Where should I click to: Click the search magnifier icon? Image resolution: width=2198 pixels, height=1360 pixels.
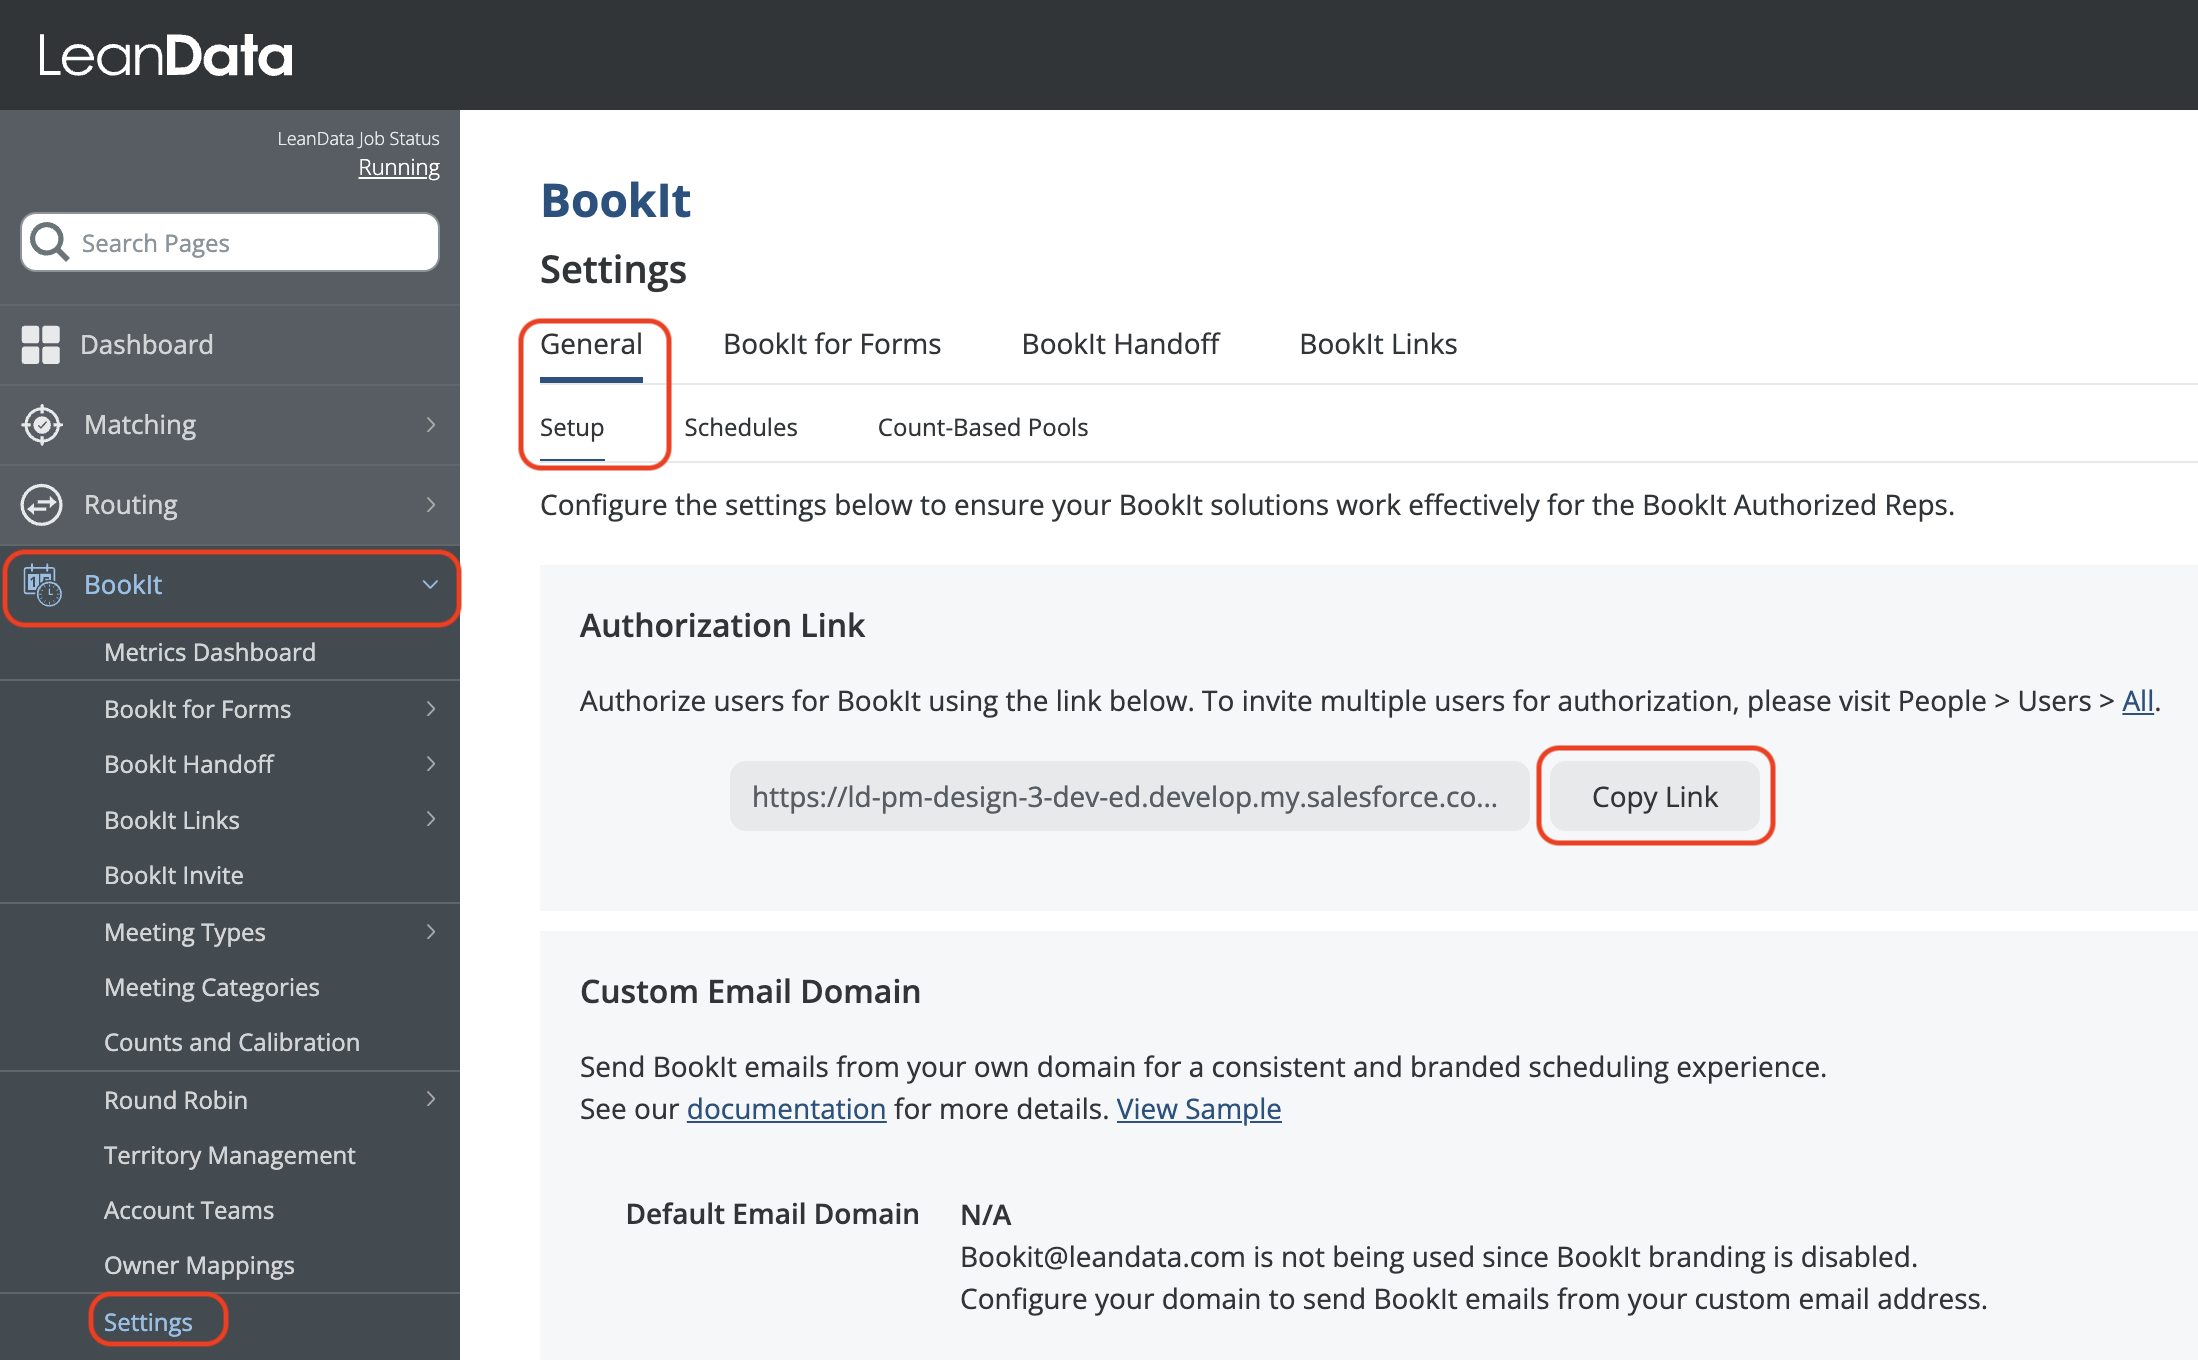click(49, 242)
